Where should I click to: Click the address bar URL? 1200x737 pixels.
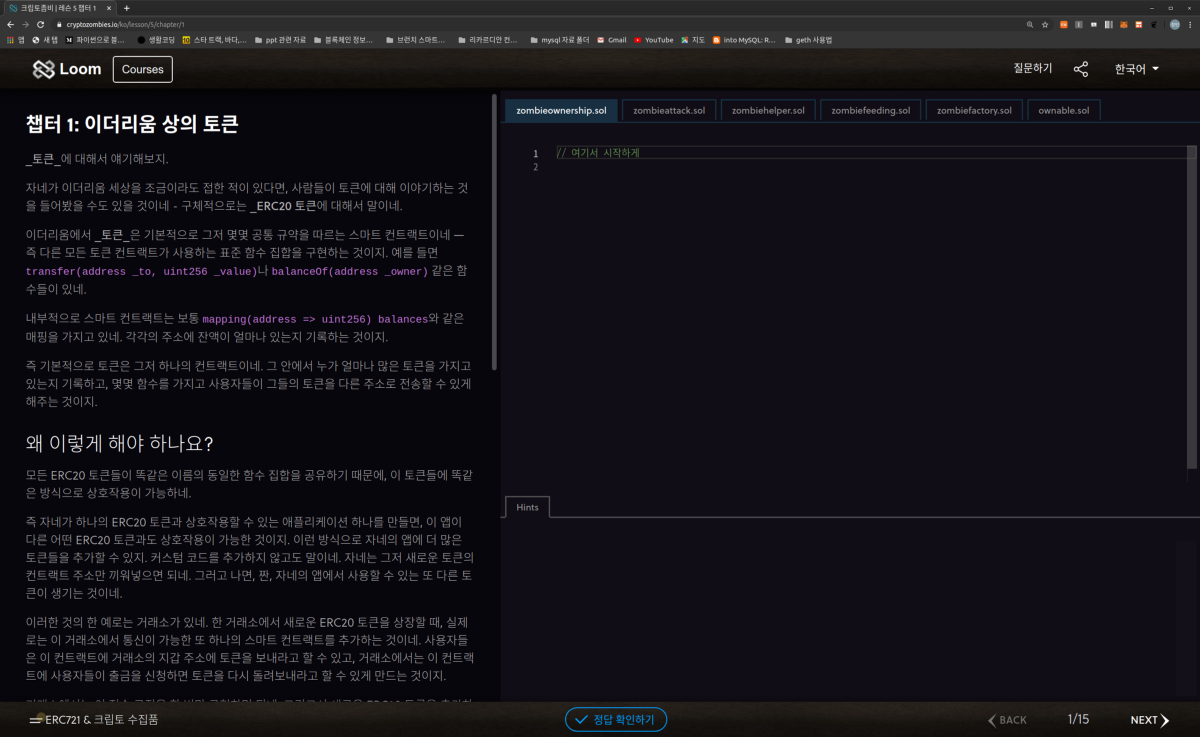tap(126, 24)
